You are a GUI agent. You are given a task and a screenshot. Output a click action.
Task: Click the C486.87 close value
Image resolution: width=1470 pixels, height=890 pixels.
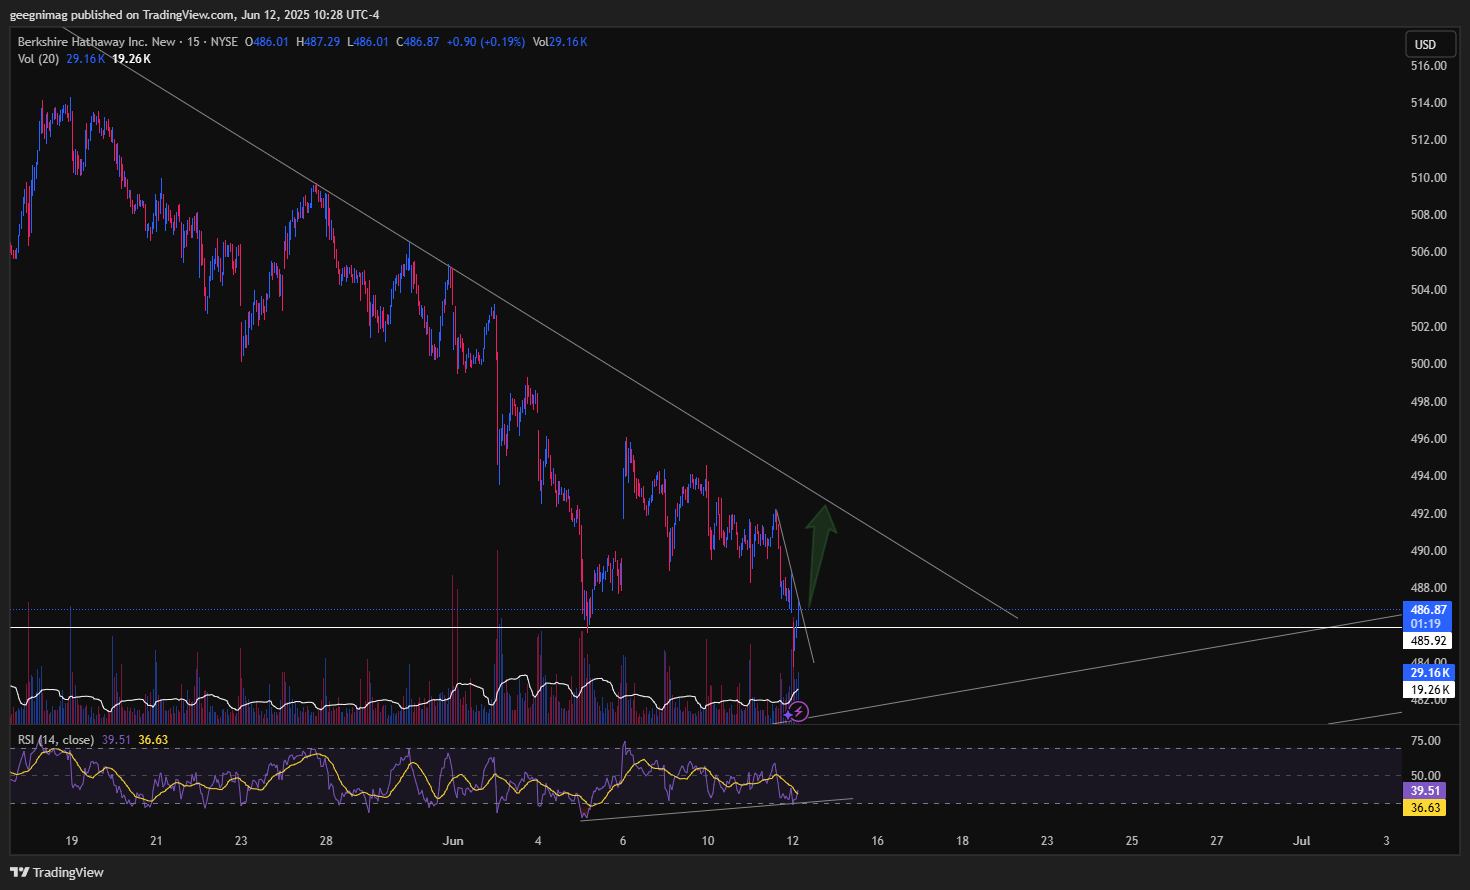[x=418, y=42]
